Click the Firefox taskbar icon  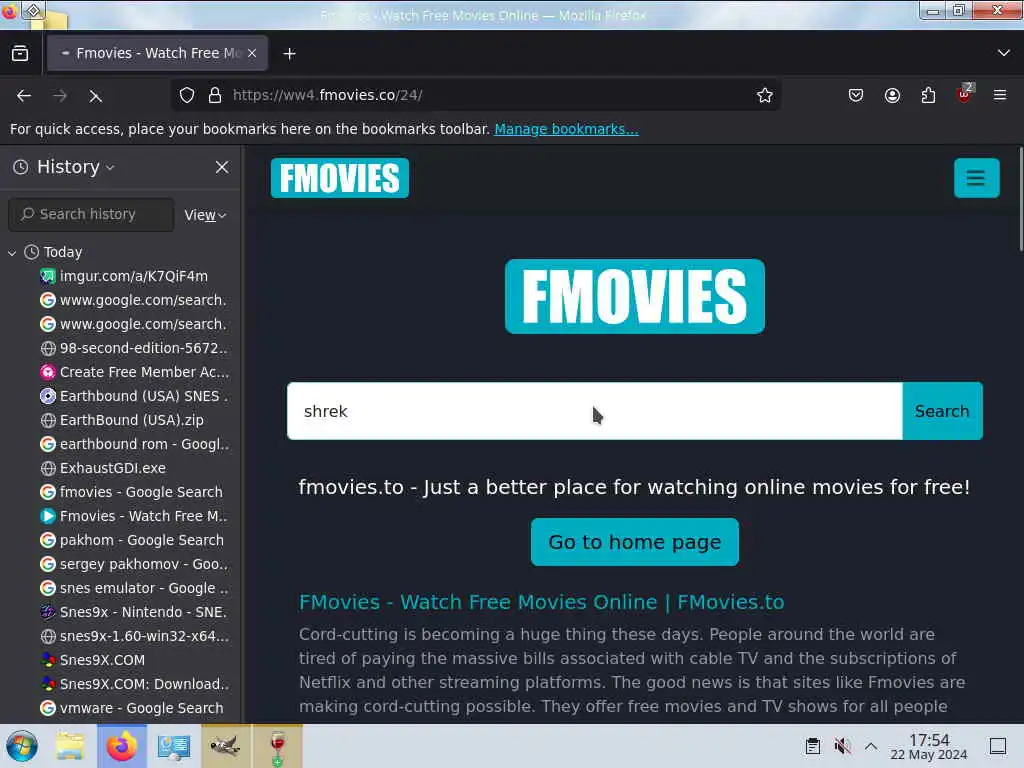point(121,746)
